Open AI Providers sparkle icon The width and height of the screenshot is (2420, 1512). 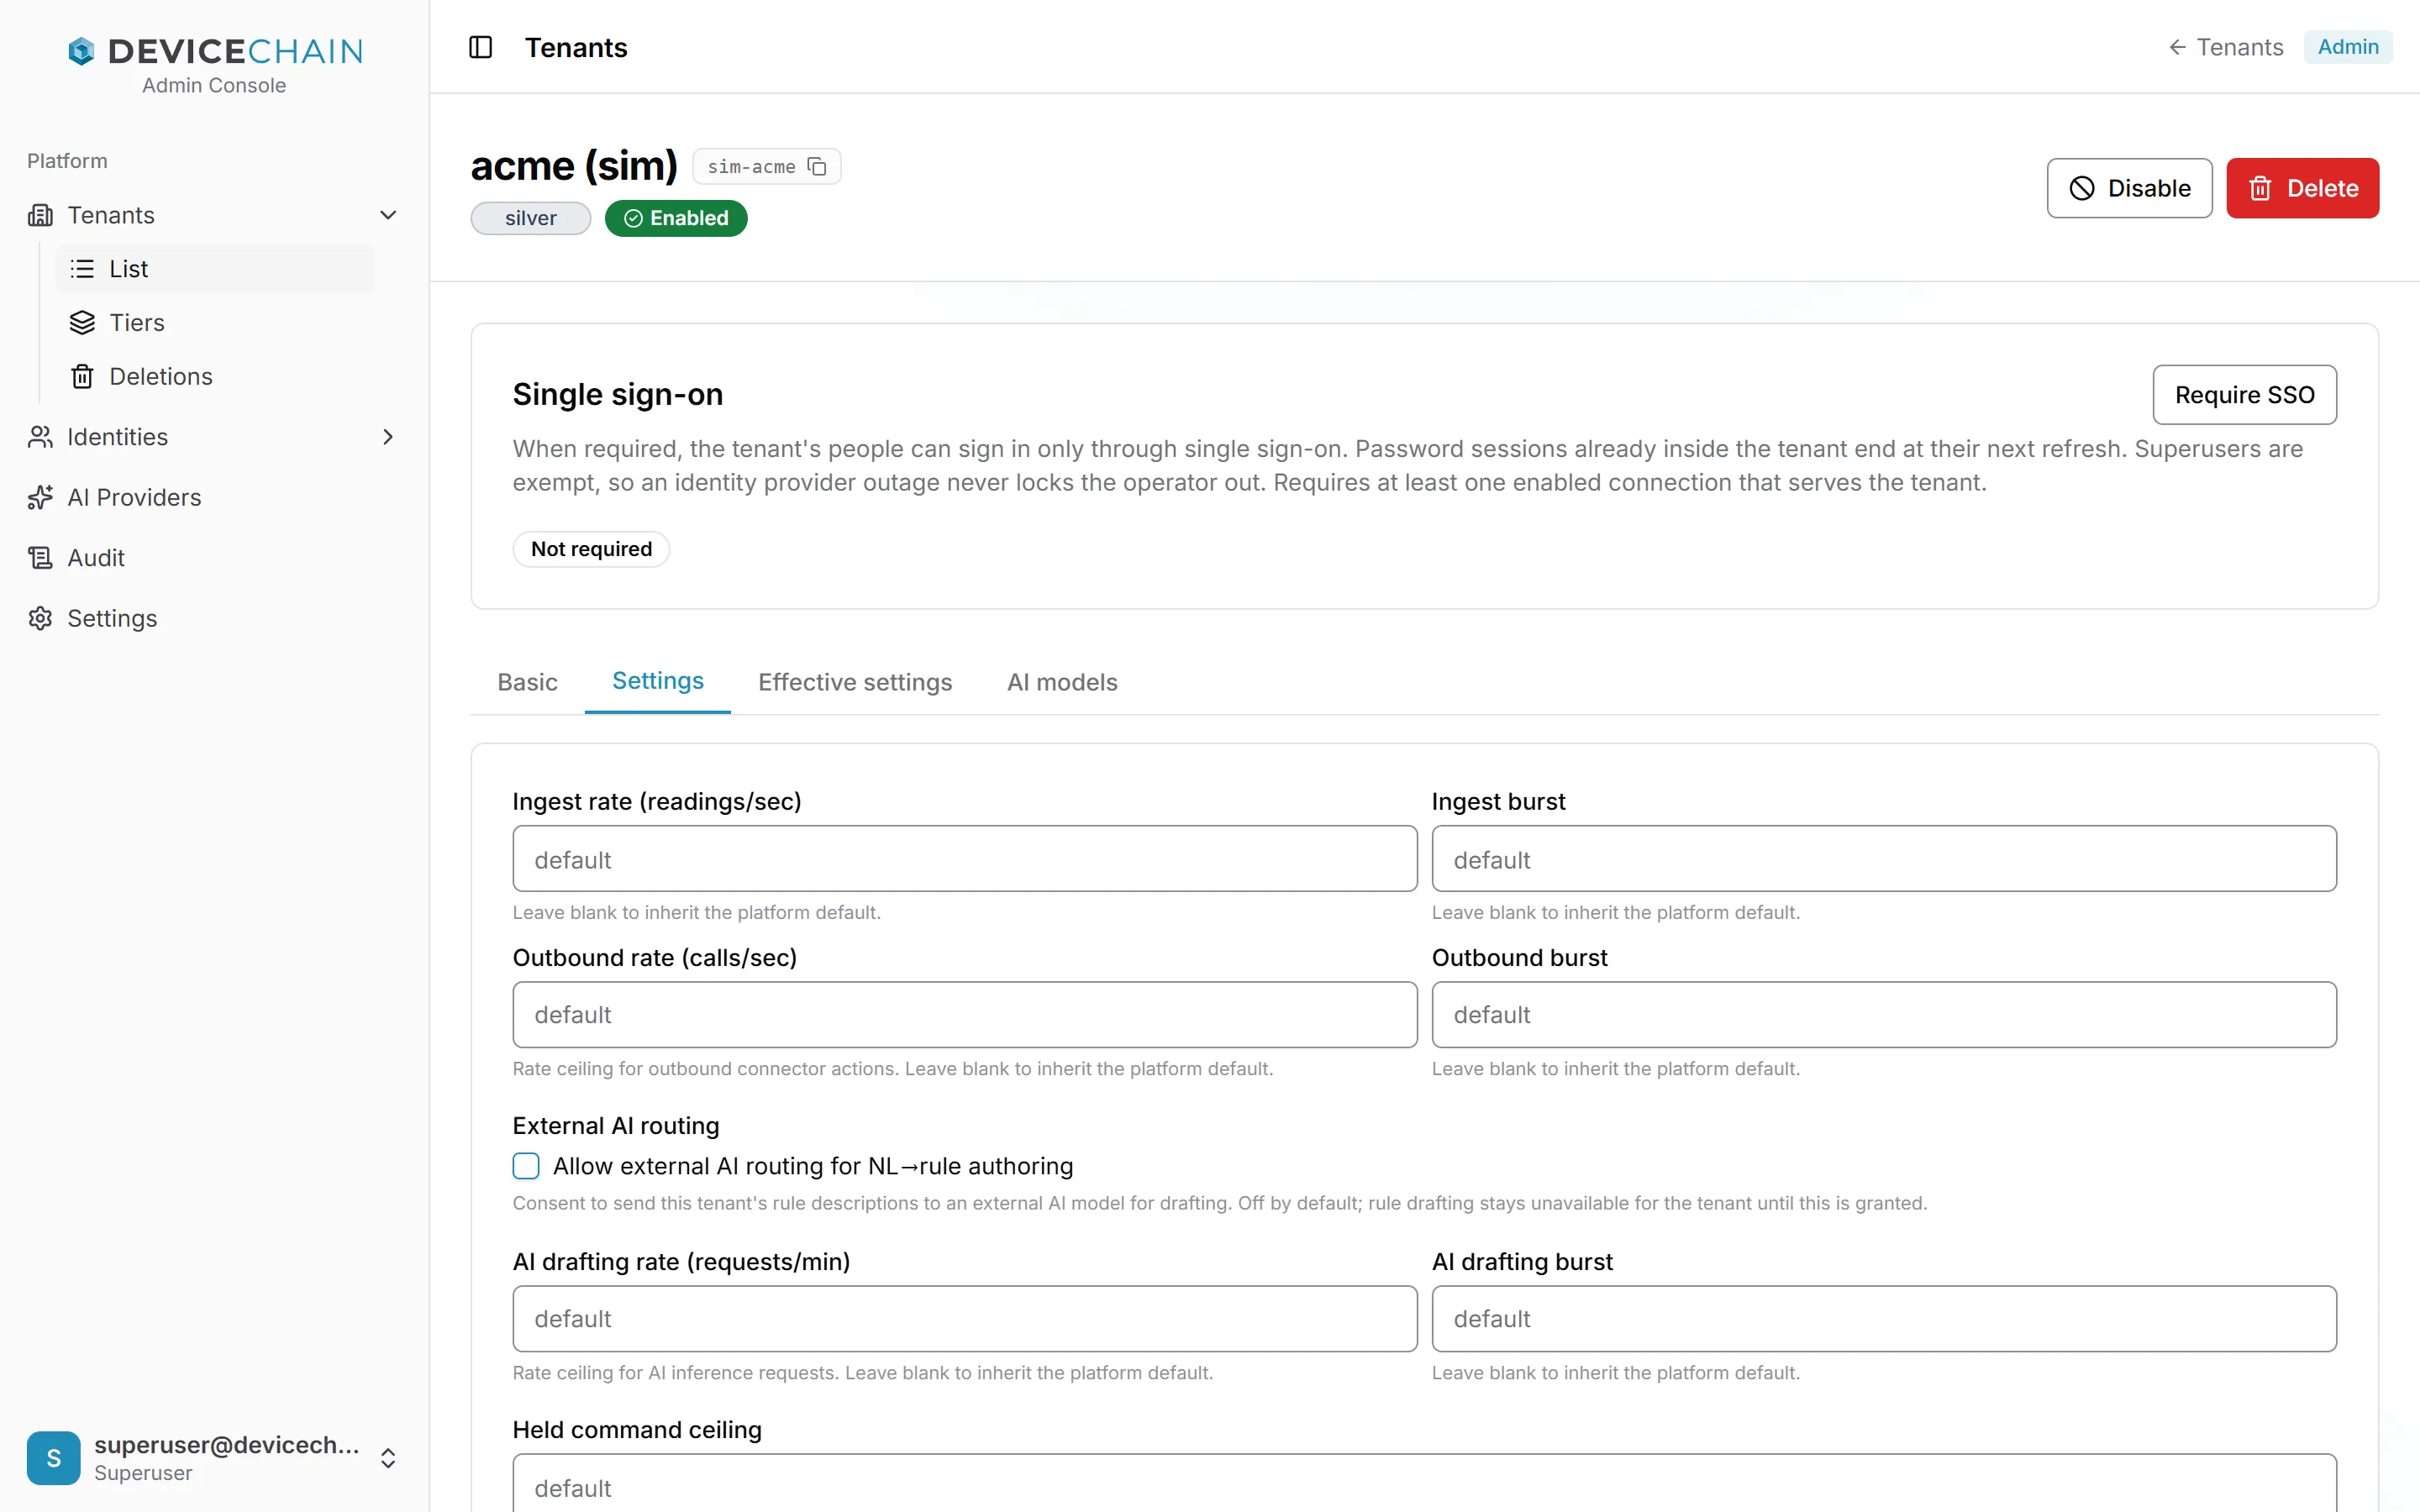click(40, 497)
